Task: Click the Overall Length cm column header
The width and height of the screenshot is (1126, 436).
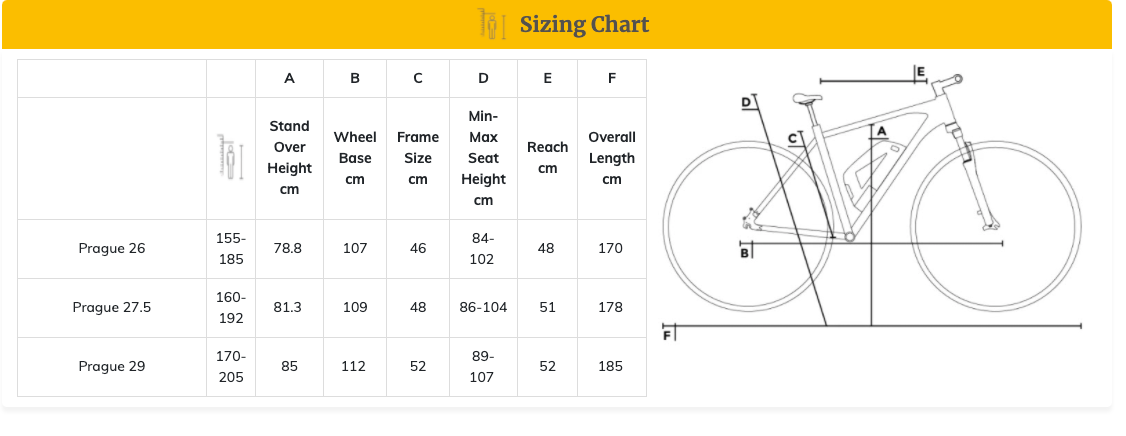Action: [x=612, y=158]
